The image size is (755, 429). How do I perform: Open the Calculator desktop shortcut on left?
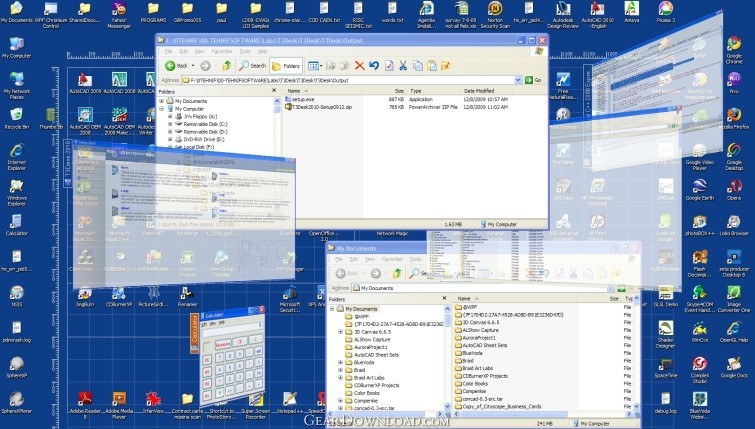(x=16, y=225)
